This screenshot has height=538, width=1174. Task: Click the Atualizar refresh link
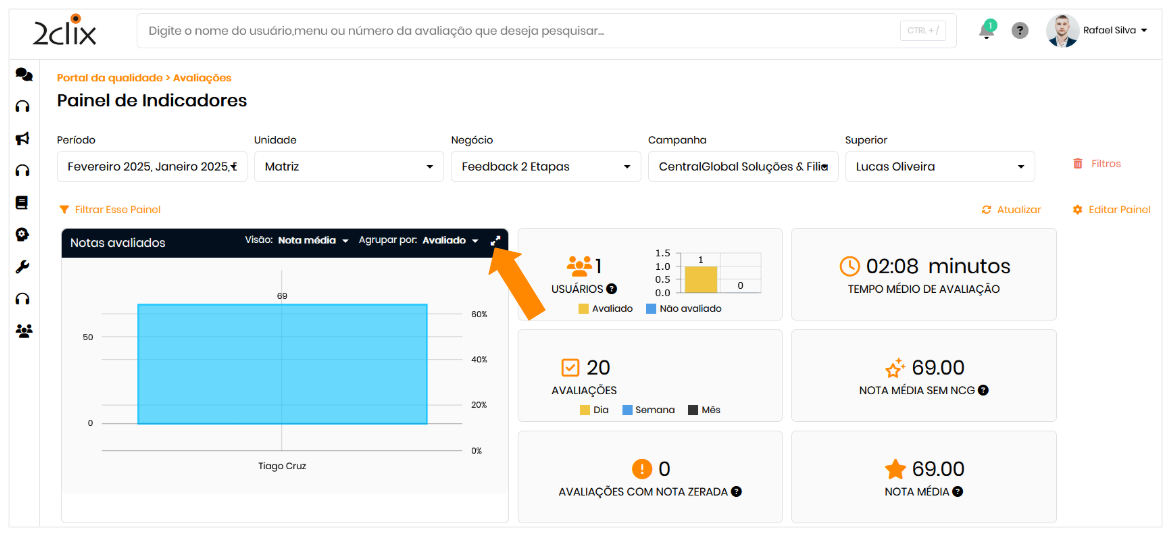(x=1011, y=210)
